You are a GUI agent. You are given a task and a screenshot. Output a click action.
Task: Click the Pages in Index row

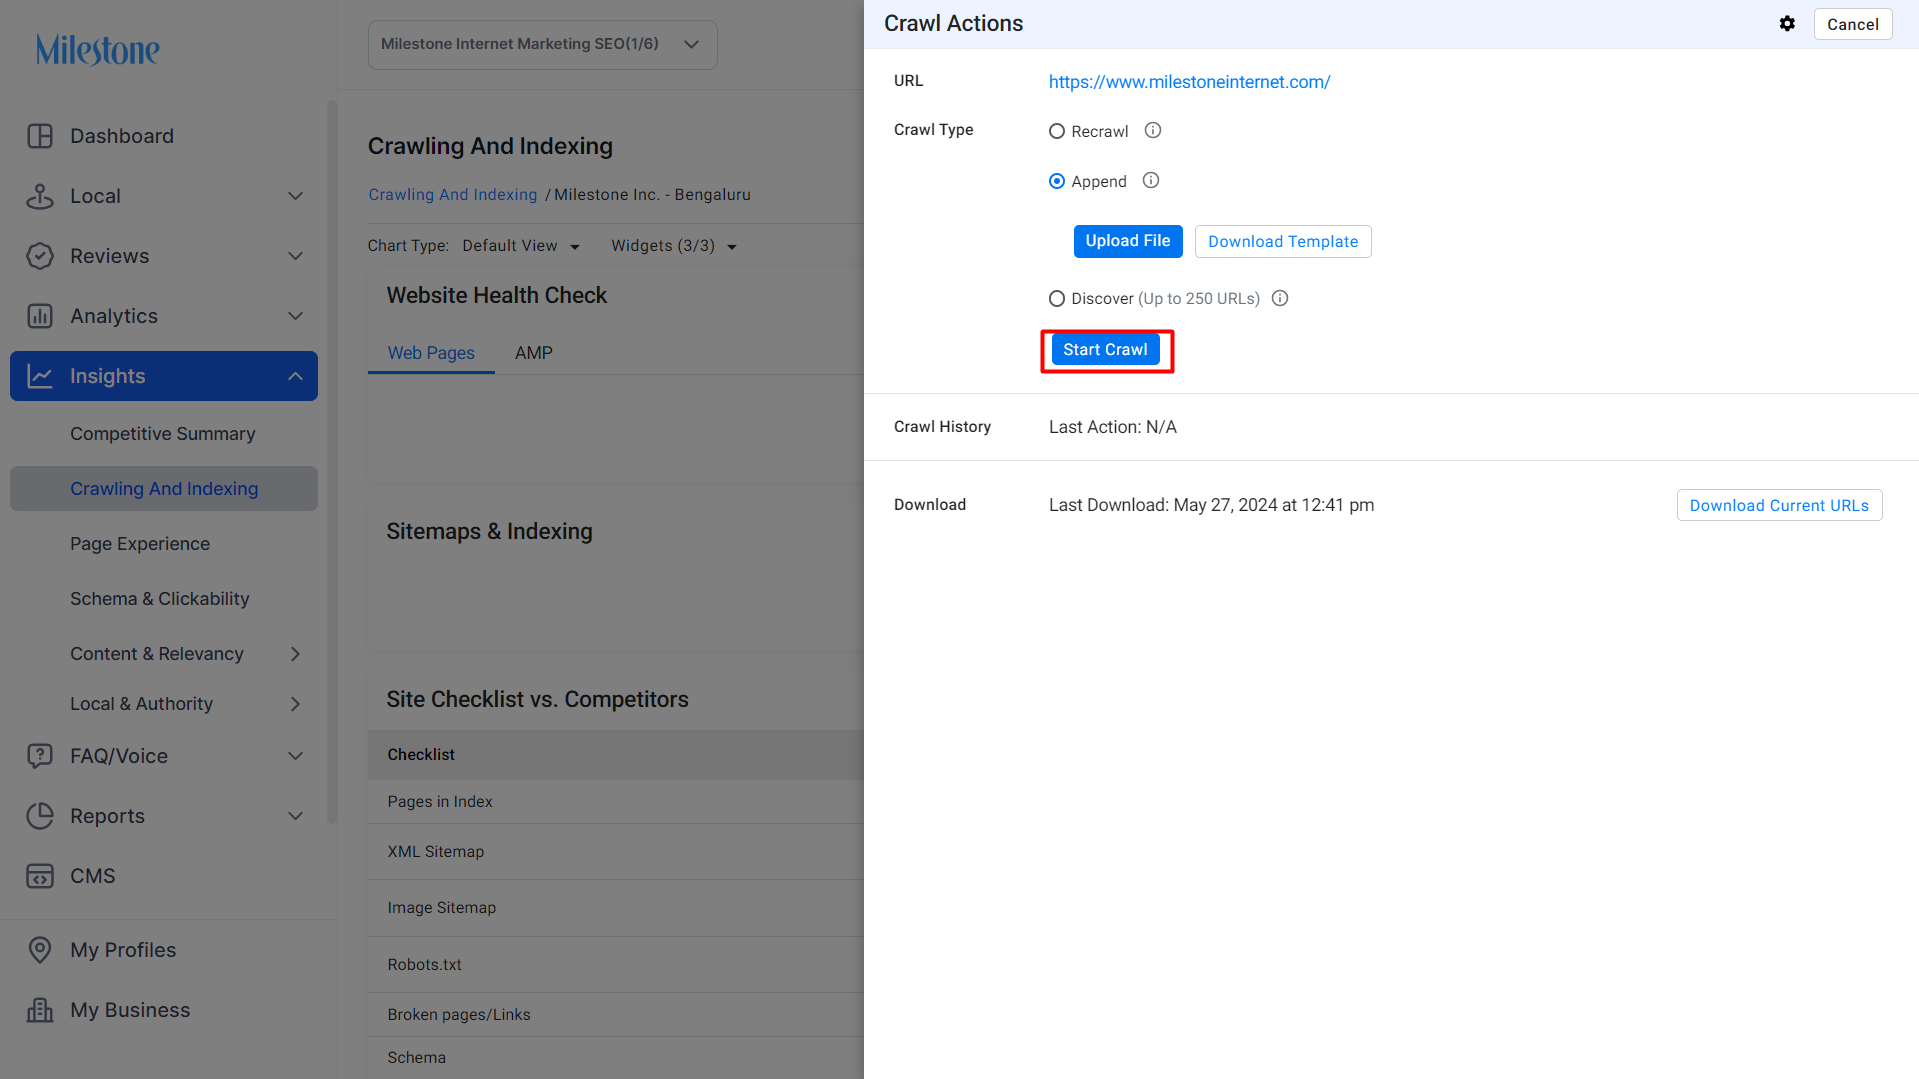[616, 802]
